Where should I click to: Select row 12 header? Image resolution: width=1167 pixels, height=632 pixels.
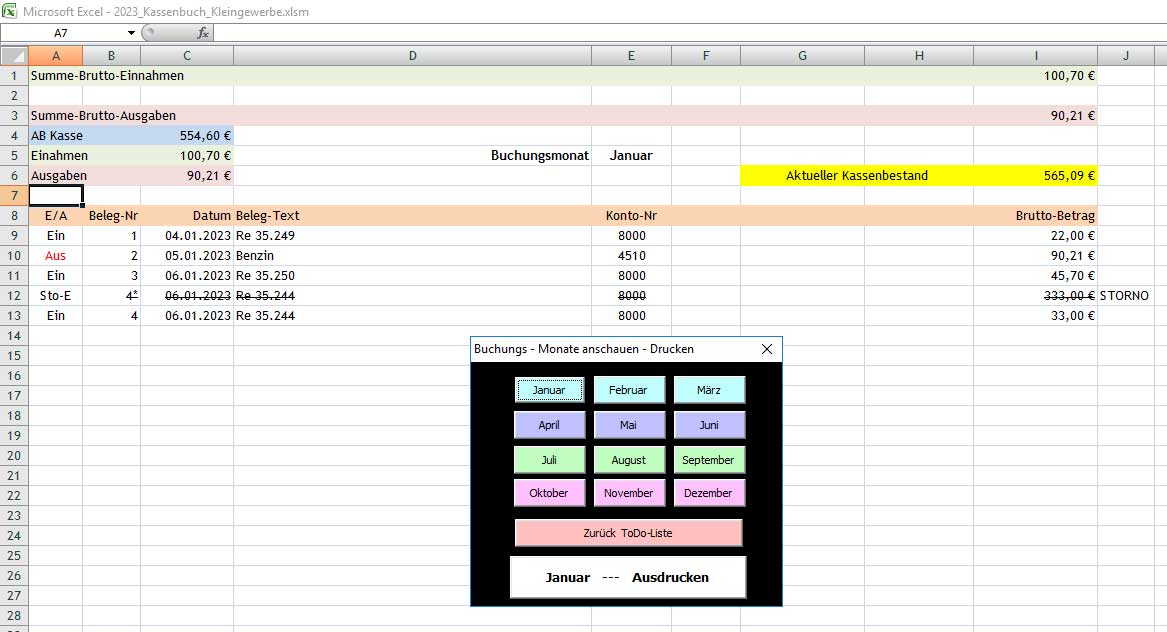(x=14, y=296)
